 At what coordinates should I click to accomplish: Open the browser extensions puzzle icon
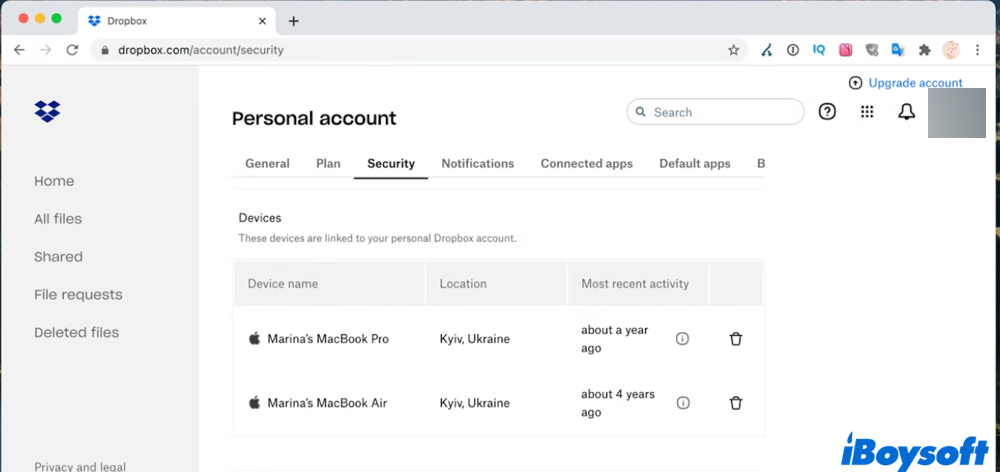[x=924, y=50]
